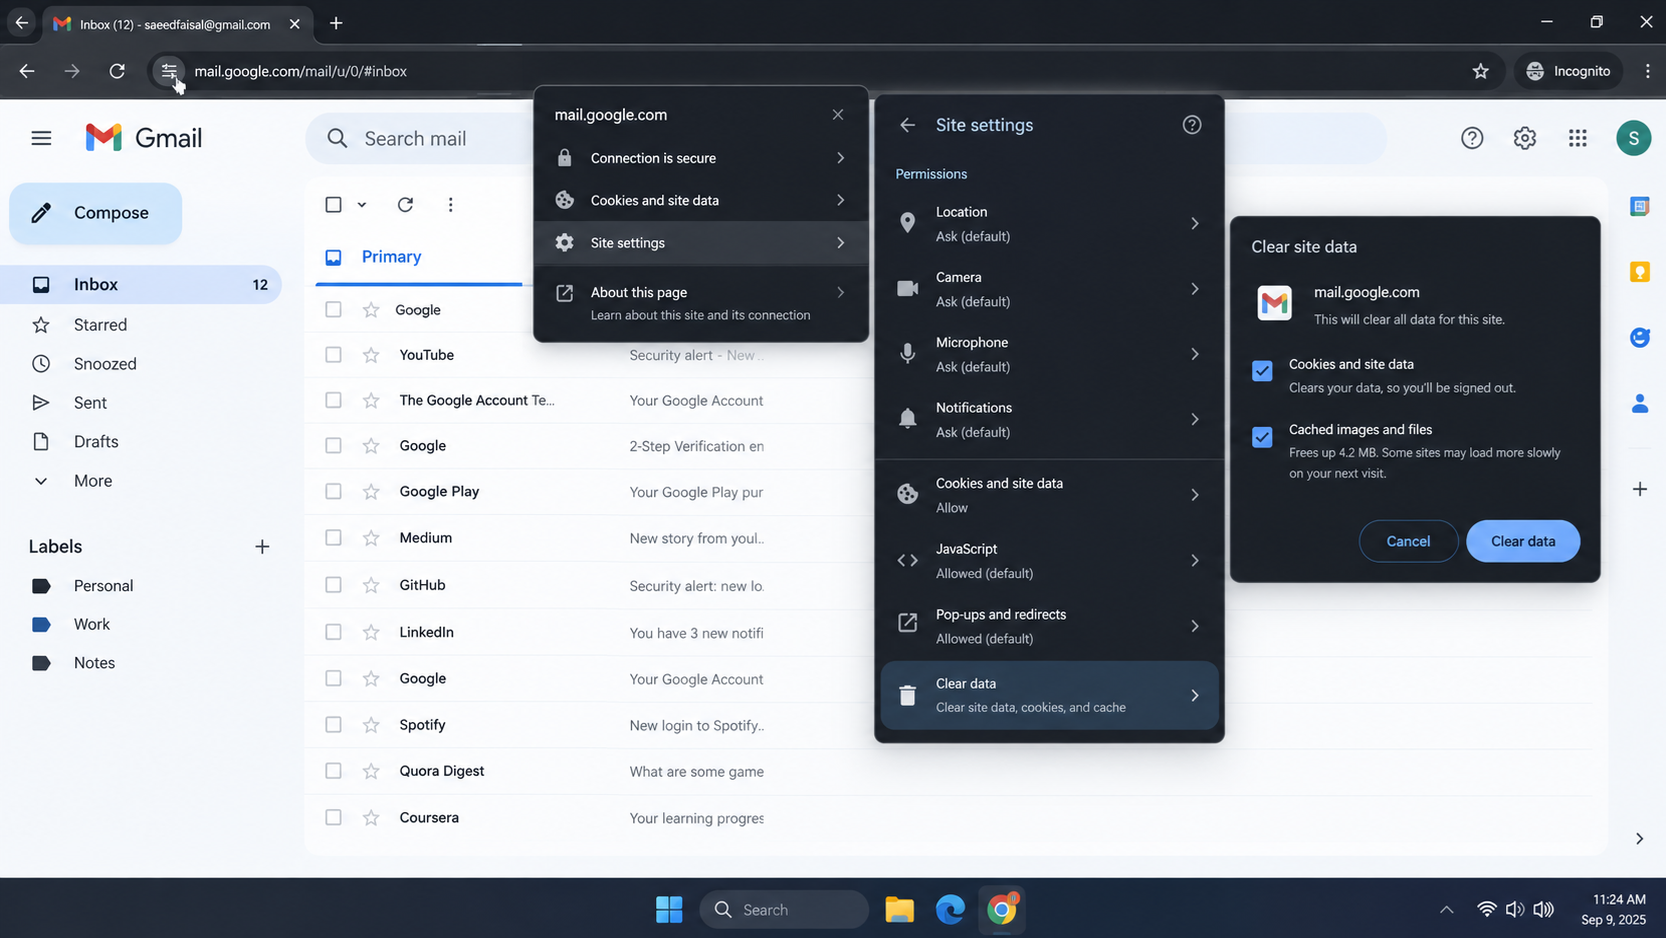Uncheck Cookies and site data checkbox
The width and height of the screenshot is (1666, 938).
[1262, 371]
